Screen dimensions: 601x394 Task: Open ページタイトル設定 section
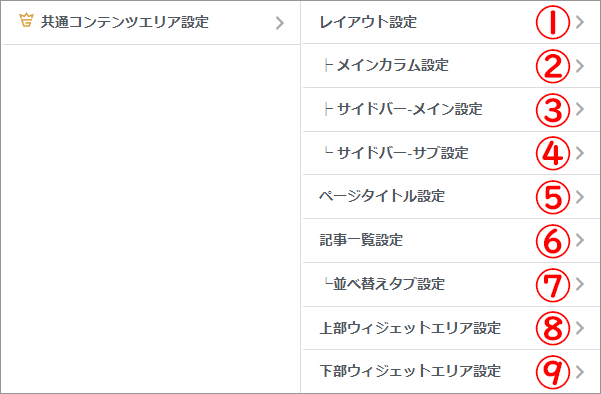click(x=451, y=197)
